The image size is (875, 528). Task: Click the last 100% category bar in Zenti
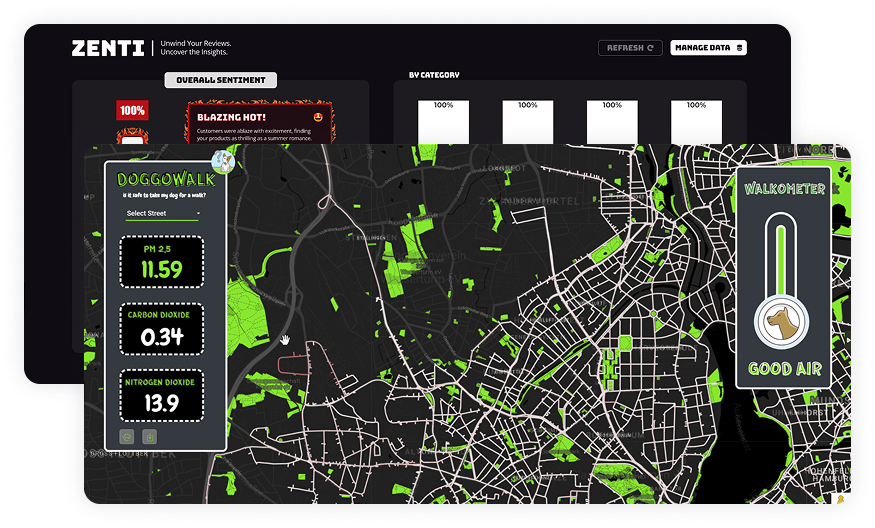click(696, 122)
